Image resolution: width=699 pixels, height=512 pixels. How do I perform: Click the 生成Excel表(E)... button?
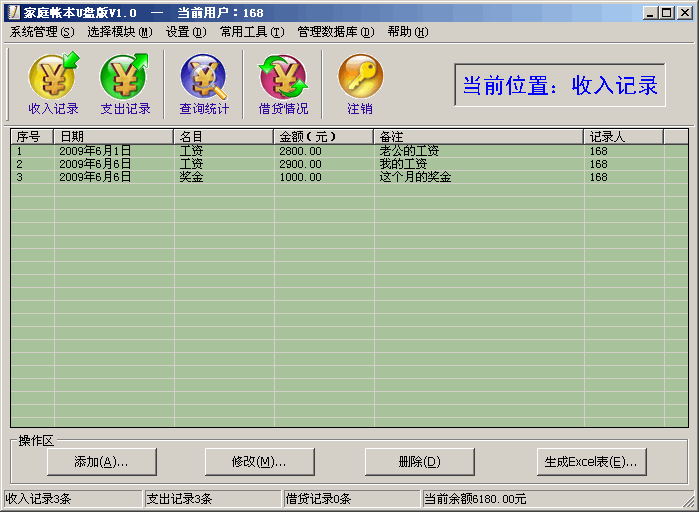pos(592,462)
